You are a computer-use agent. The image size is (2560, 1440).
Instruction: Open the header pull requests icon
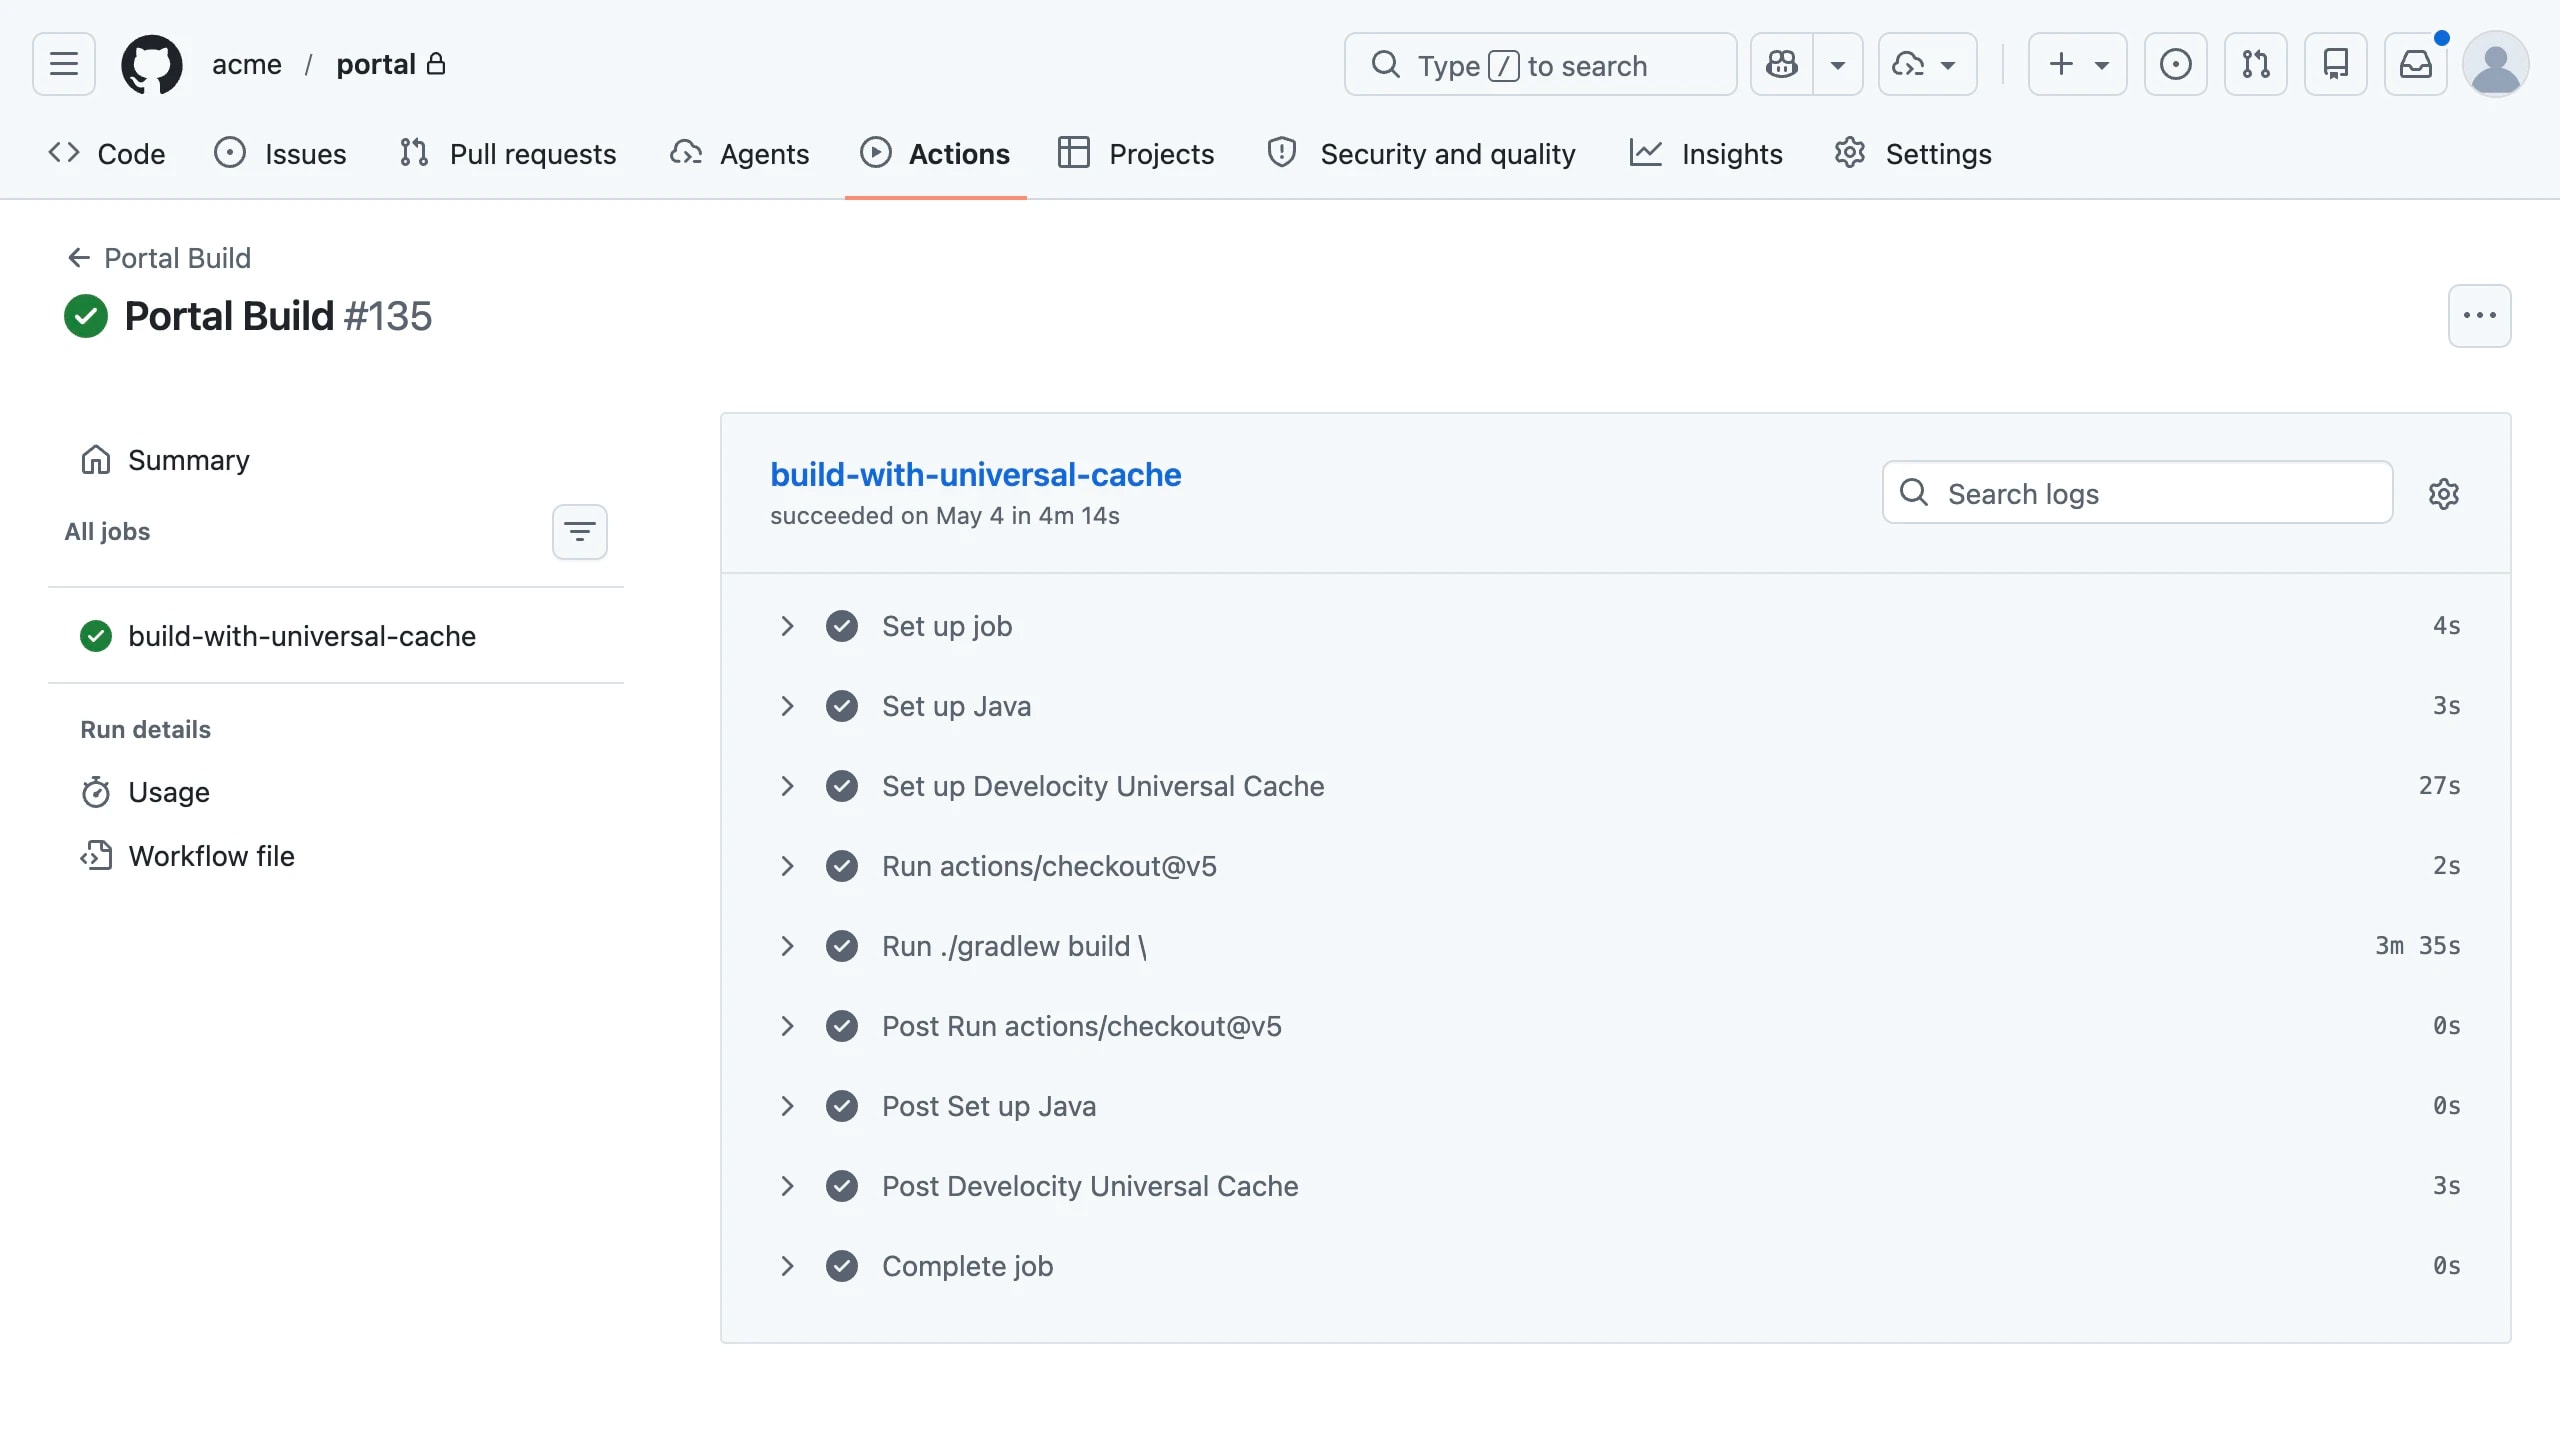tap(2256, 64)
